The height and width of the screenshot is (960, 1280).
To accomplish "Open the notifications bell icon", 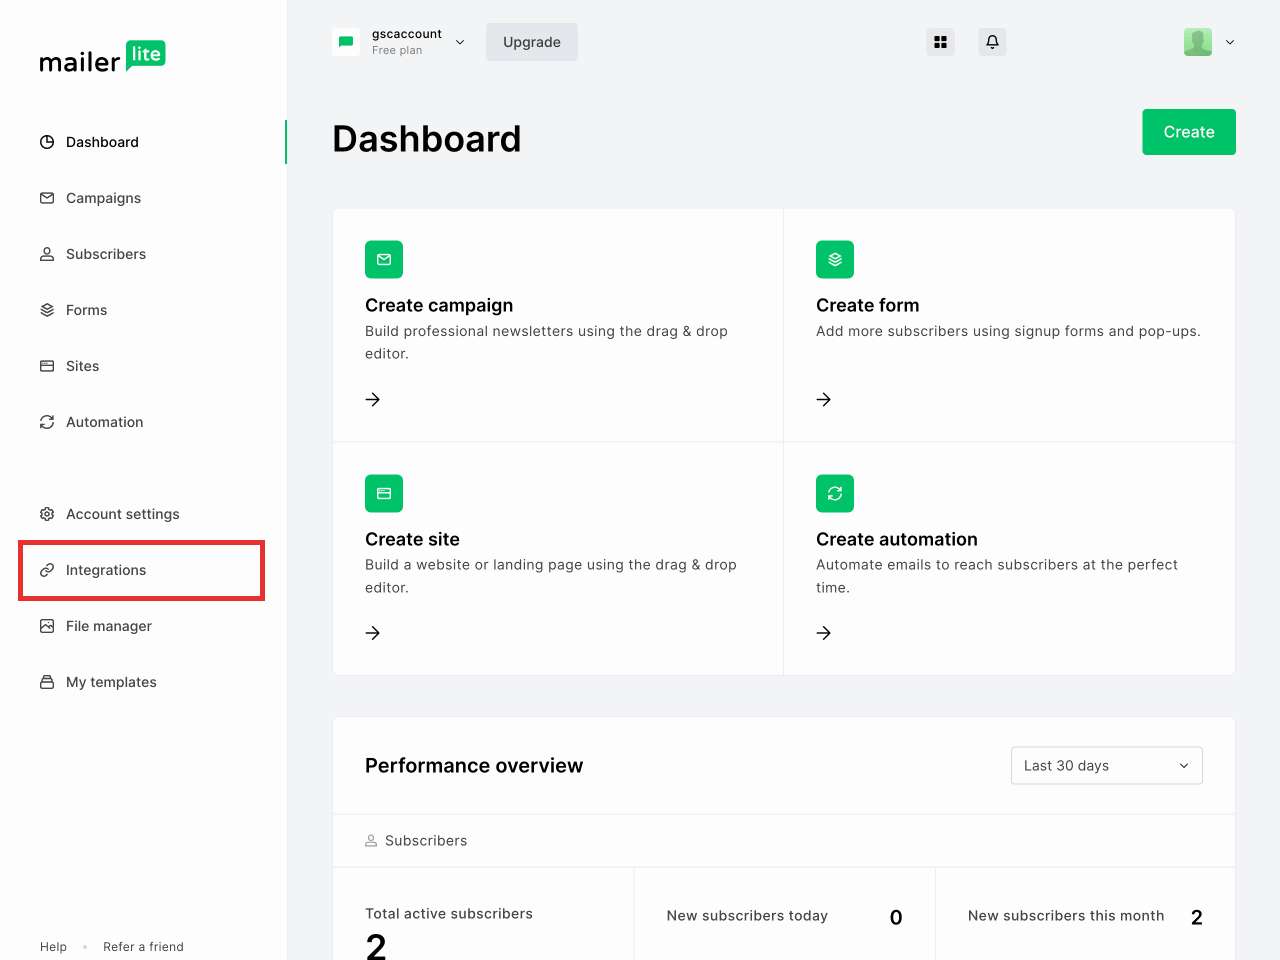I will (x=991, y=42).
